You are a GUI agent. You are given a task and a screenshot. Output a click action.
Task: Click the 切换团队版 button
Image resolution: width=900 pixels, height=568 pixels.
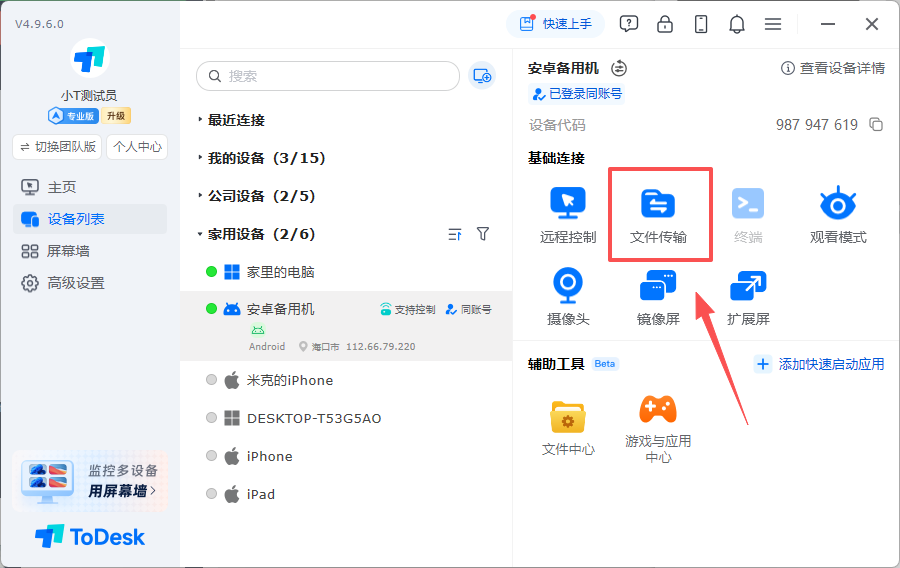pyautogui.click(x=57, y=147)
